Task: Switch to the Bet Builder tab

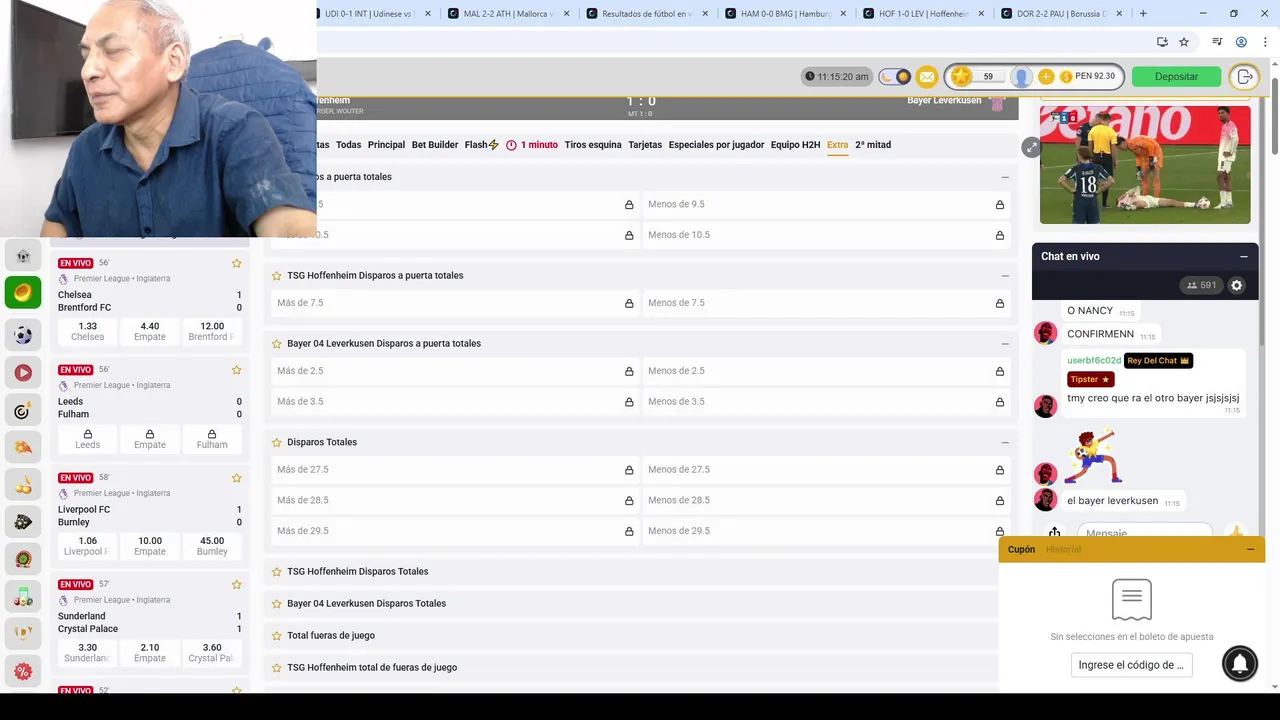Action: 435,145
